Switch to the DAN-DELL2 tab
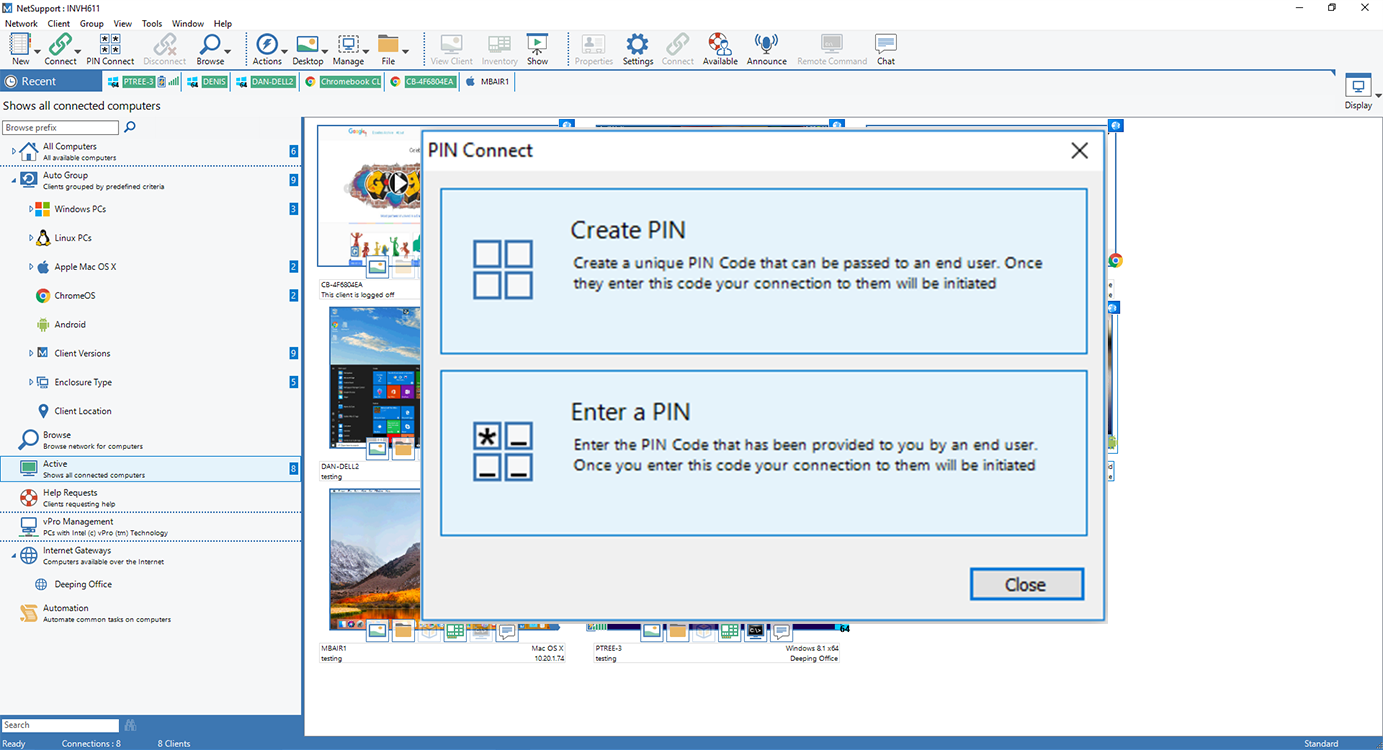The image size is (1383, 750). (266, 82)
